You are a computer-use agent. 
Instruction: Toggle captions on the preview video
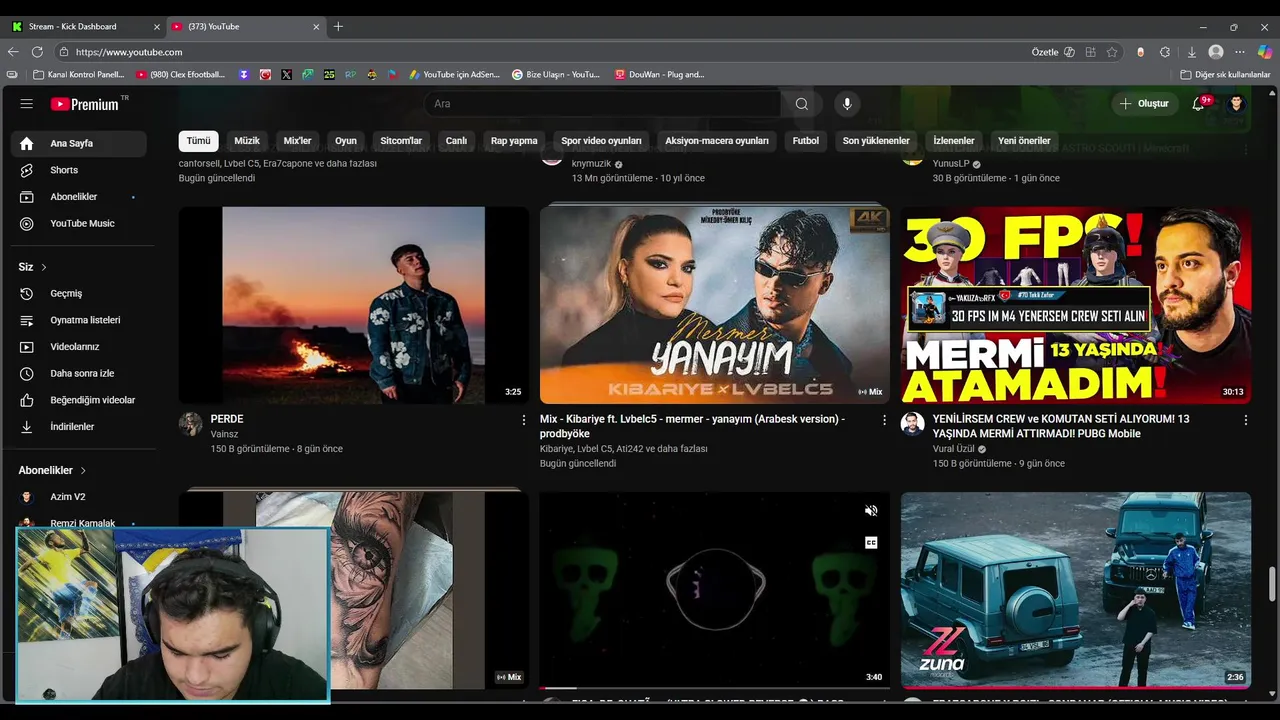click(871, 543)
